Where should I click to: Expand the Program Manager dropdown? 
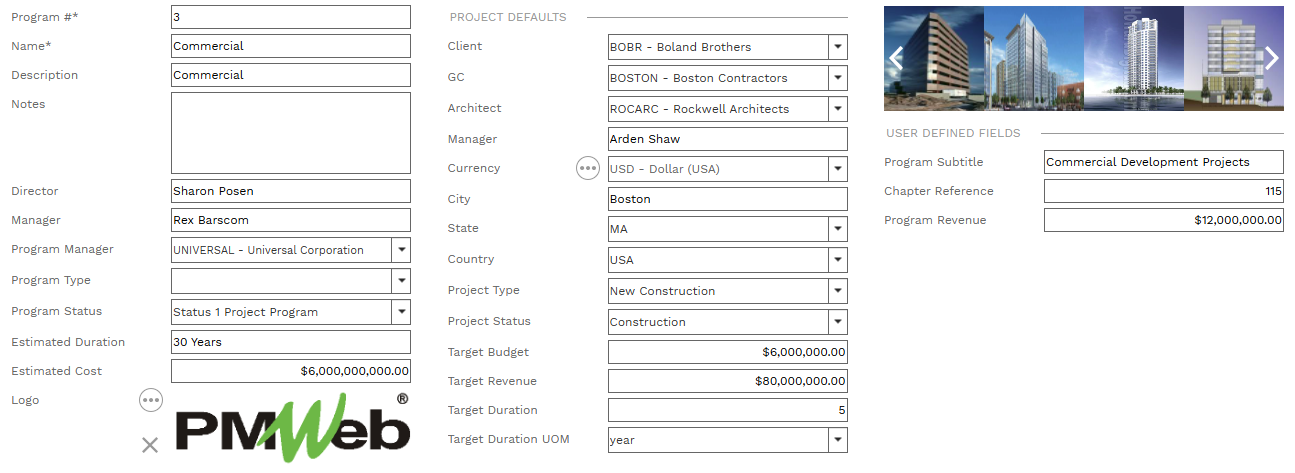click(400, 250)
